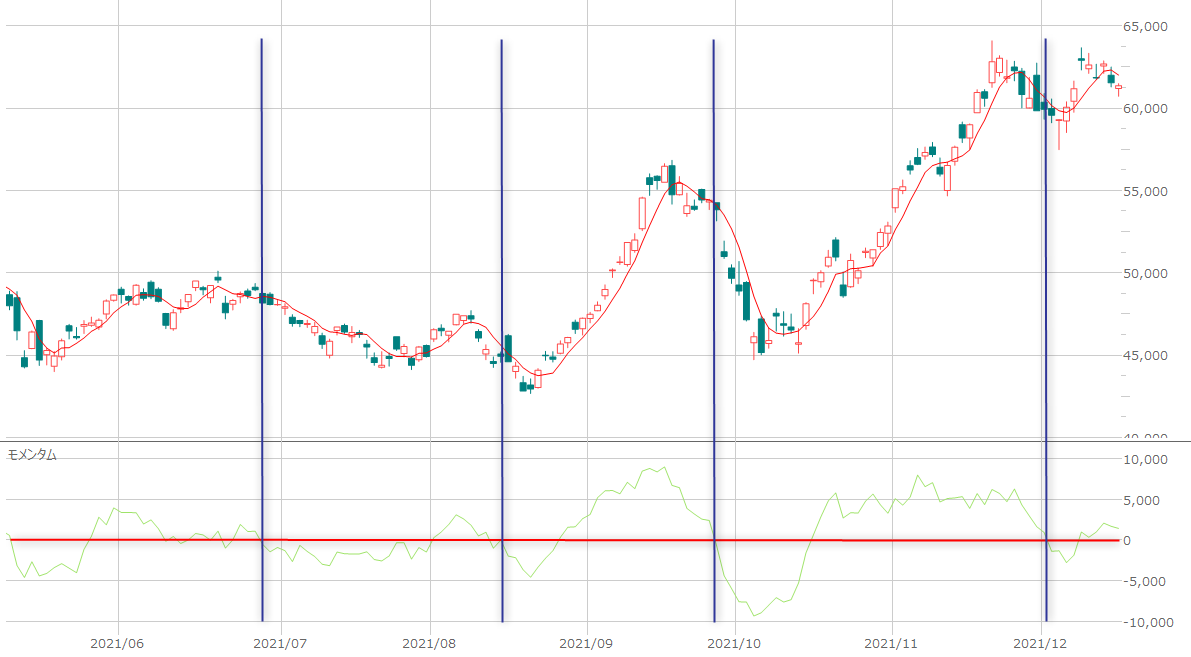1191x657 pixels.
Task: Select the blue vertical line nearest 2021/07
Action: coord(262,300)
